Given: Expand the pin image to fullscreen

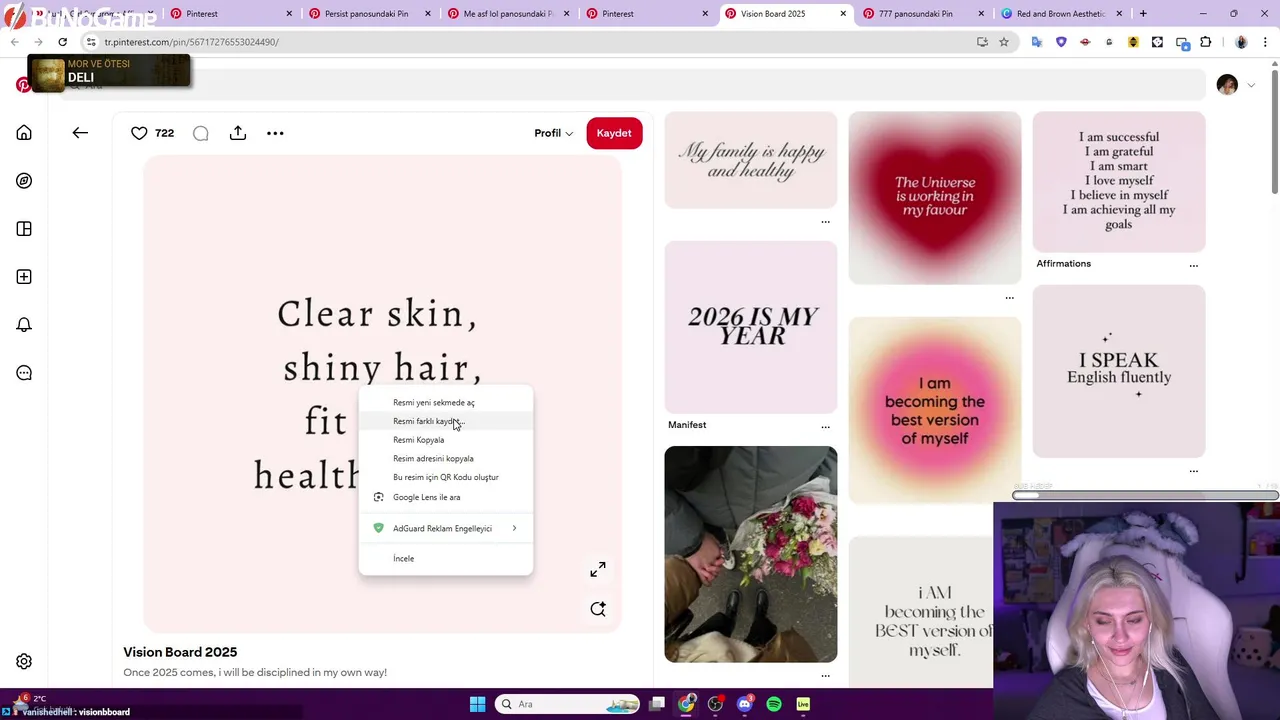Looking at the screenshot, I should (x=598, y=569).
